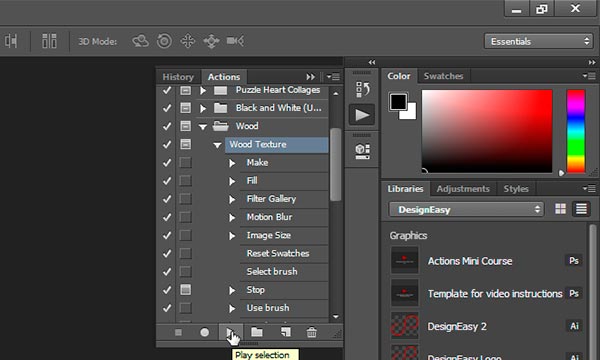Expand the Filter Gallery step details
The height and width of the screenshot is (360, 600).
coord(232,199)
